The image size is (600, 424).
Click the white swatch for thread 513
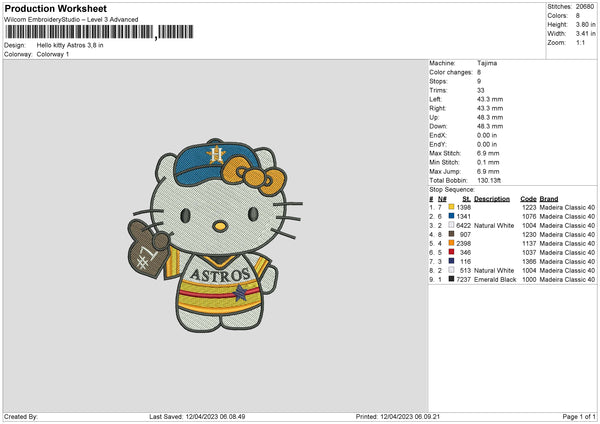(x=451, y=270)
